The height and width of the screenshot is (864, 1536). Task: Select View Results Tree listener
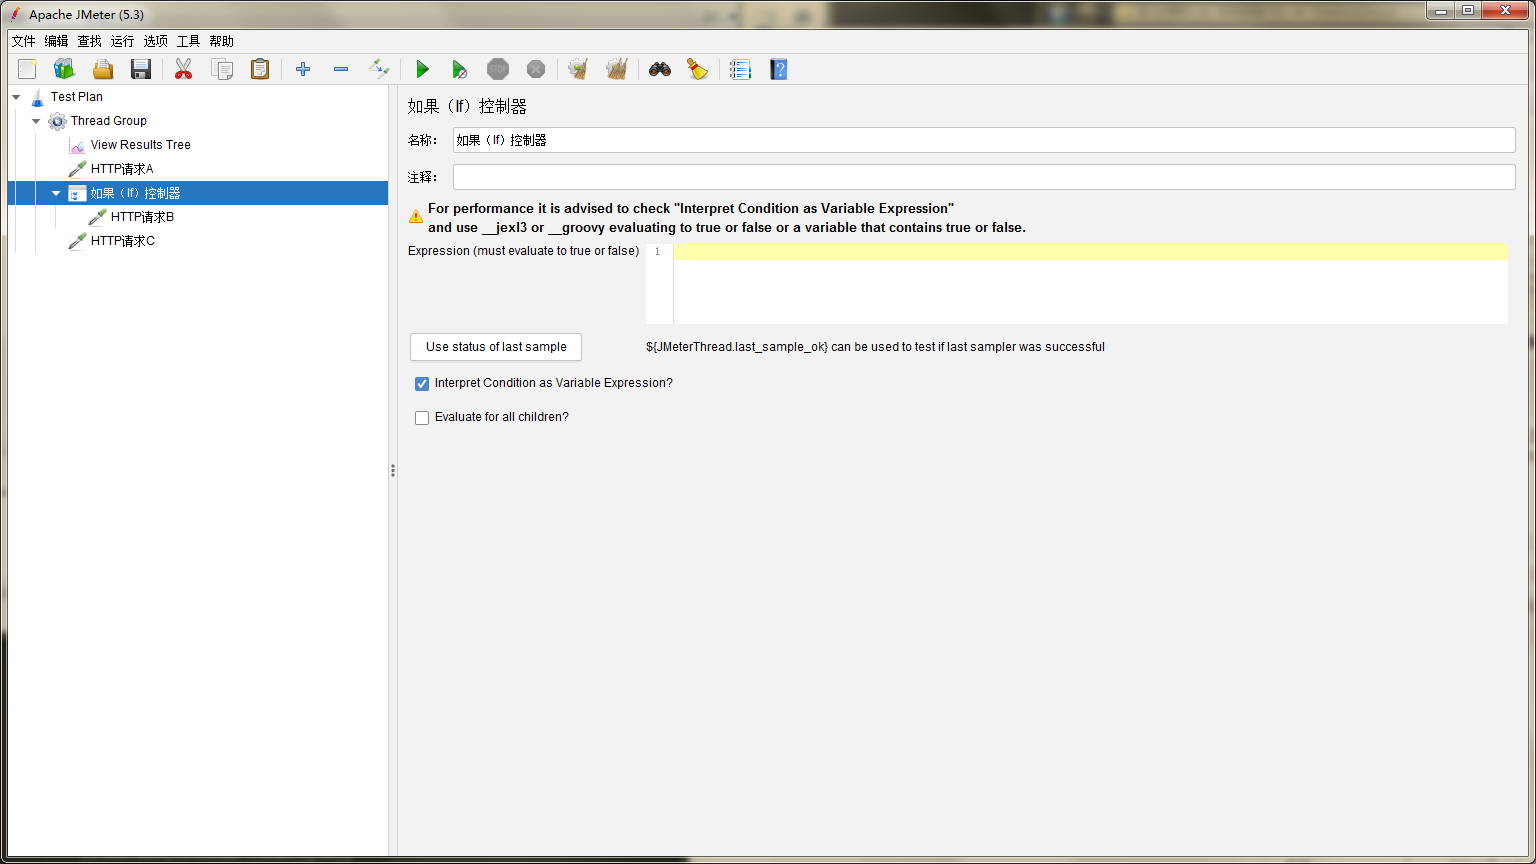pos(141,145)
